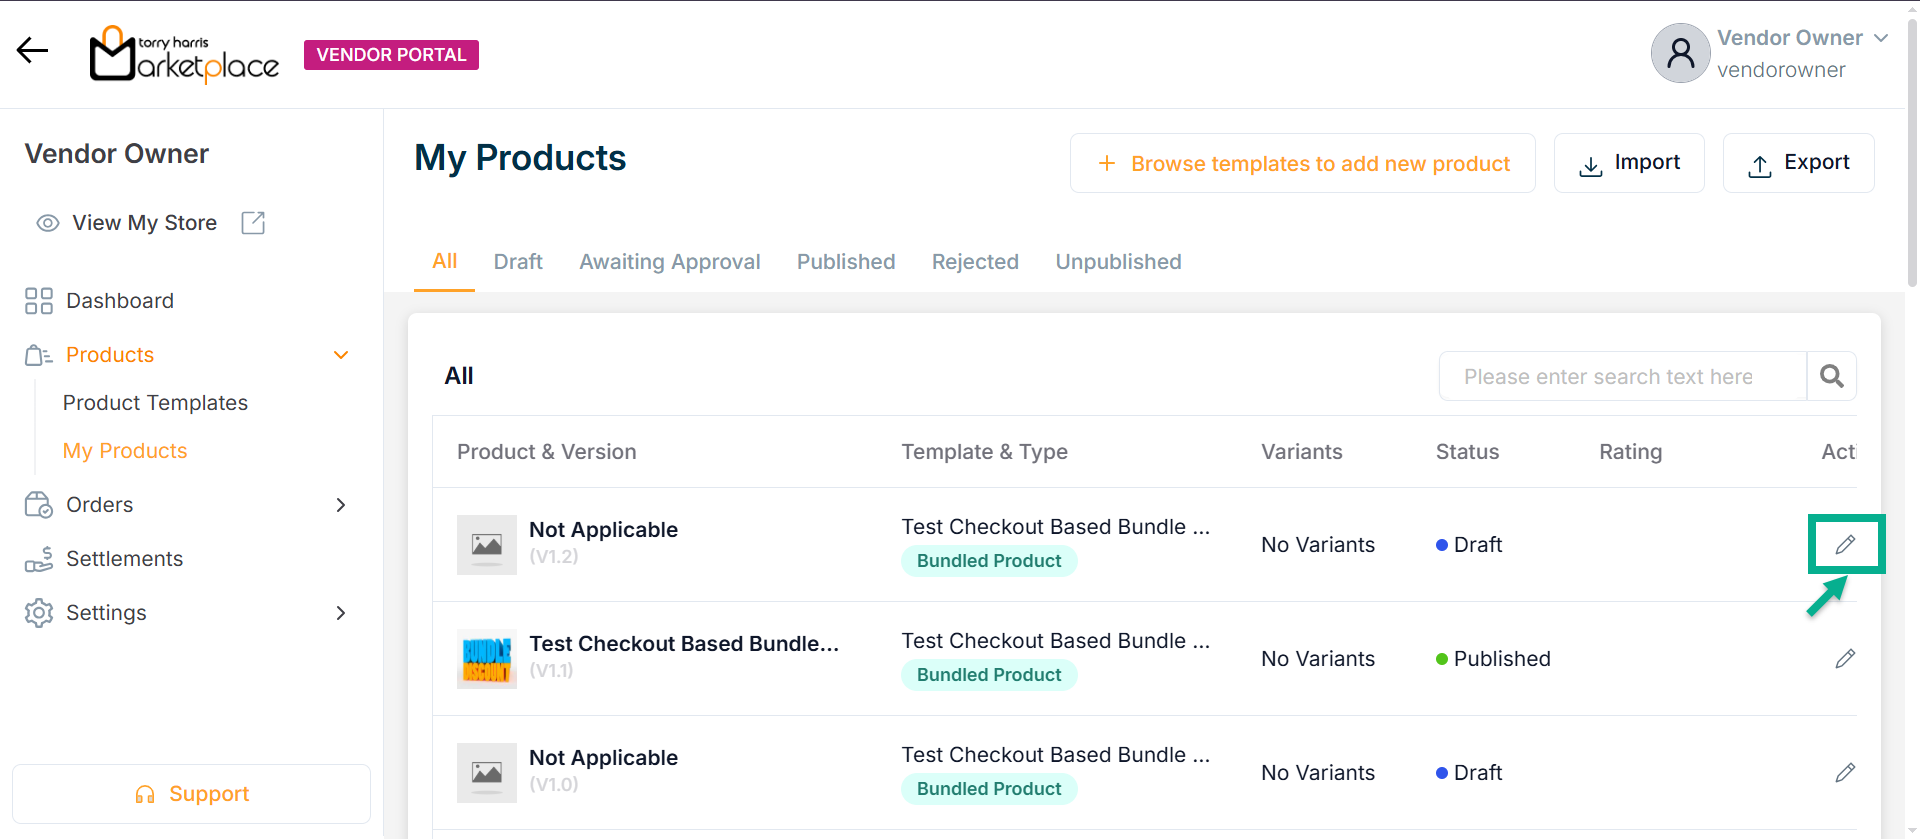Click the Settings gear icon
Image resolution: width=1920 pixels, height=839 pixels.
39,613
